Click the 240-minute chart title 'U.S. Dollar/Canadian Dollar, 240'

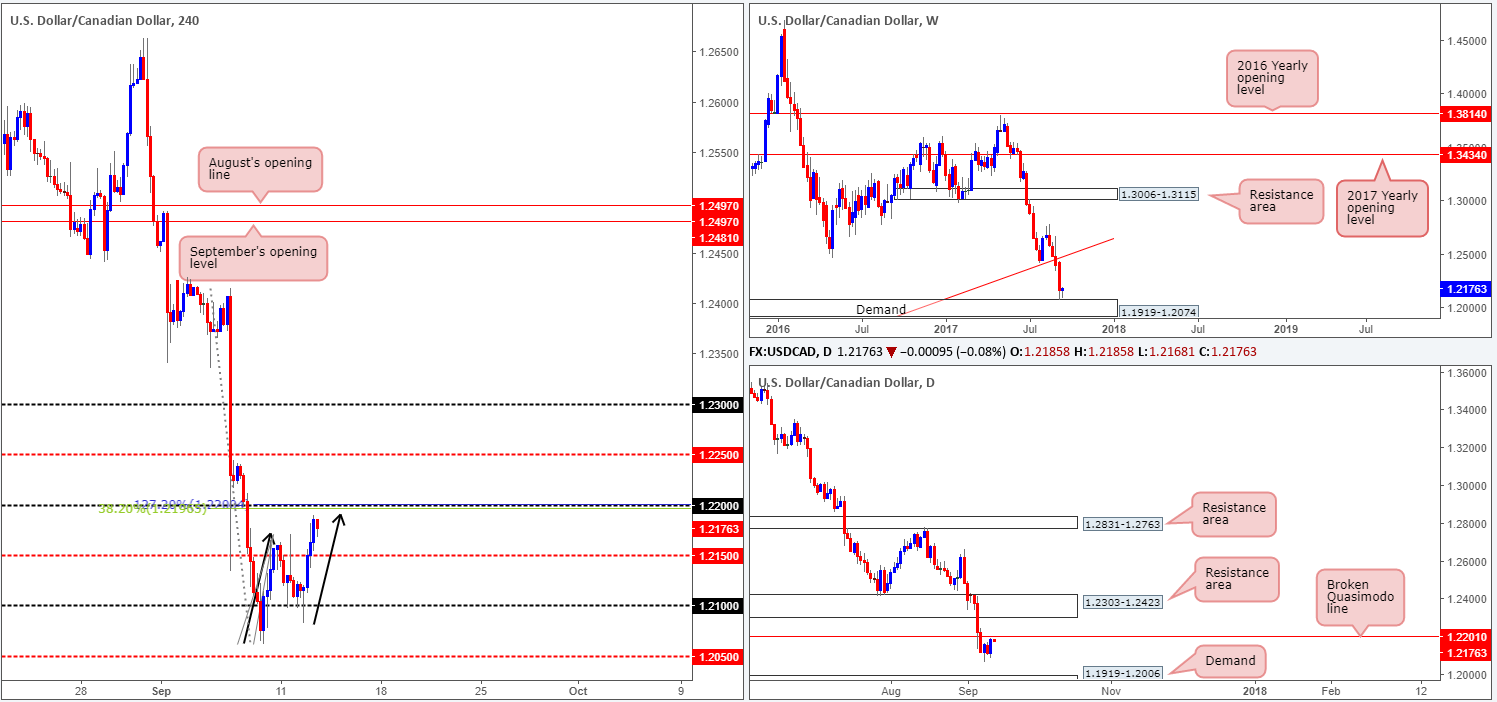105,20
